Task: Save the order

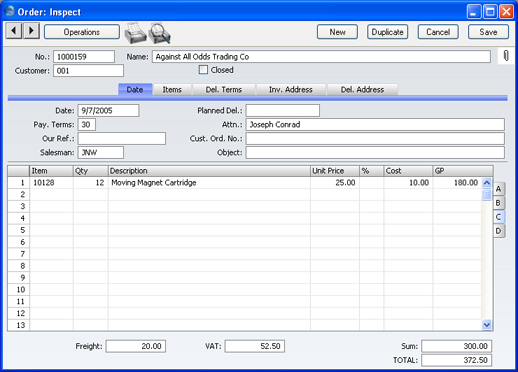Action: point(488,32)
